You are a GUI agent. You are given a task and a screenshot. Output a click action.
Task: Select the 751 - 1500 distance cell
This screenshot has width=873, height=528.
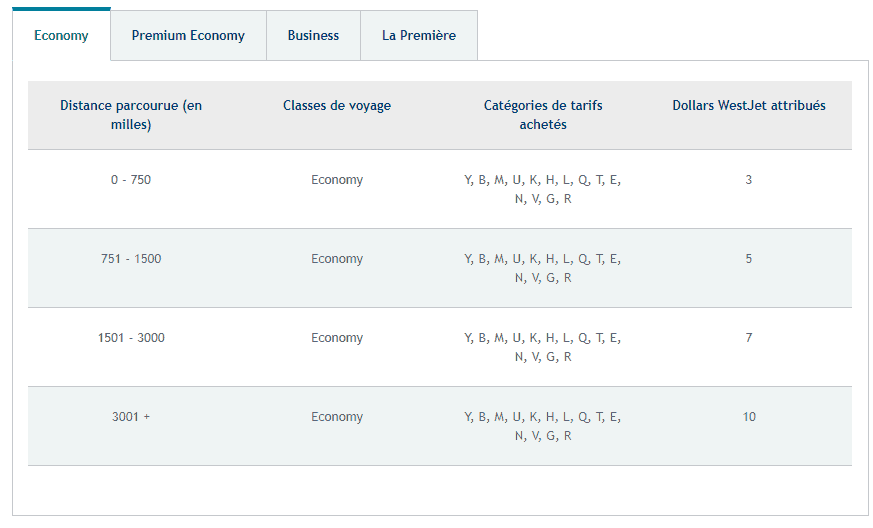click(x=131, y=259)
